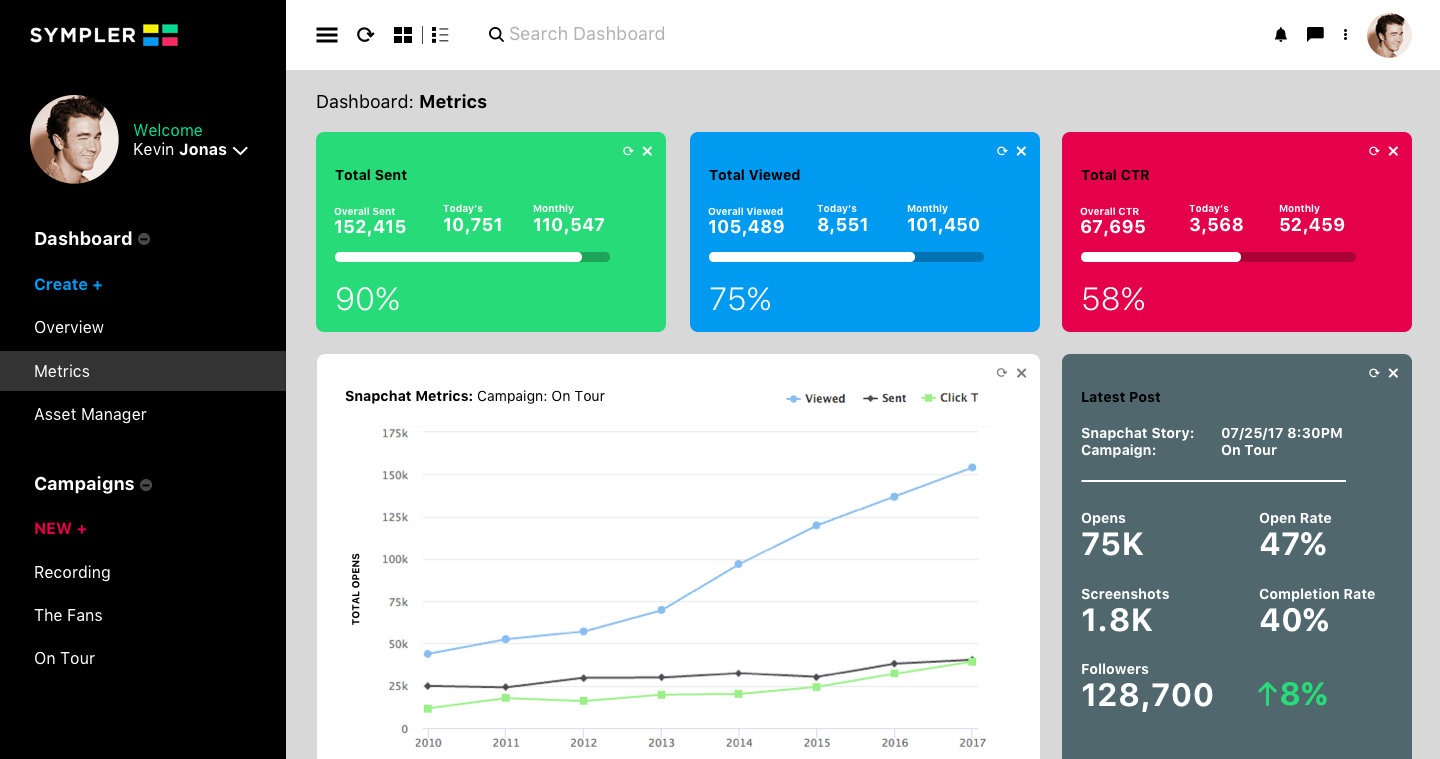The width and height of the screenshot is (1440, 759).
Task: Click the Followers count 128,700
Action: coord(1147,695)
